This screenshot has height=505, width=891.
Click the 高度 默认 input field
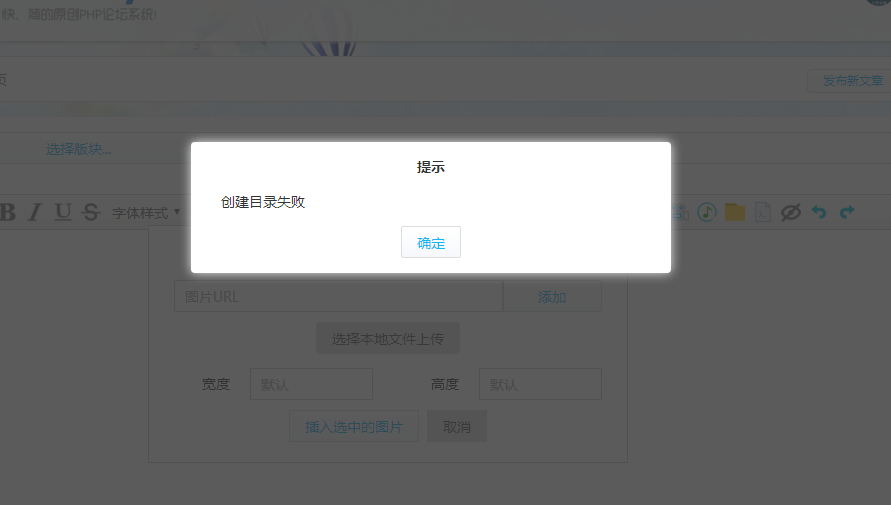pos(540,384)
